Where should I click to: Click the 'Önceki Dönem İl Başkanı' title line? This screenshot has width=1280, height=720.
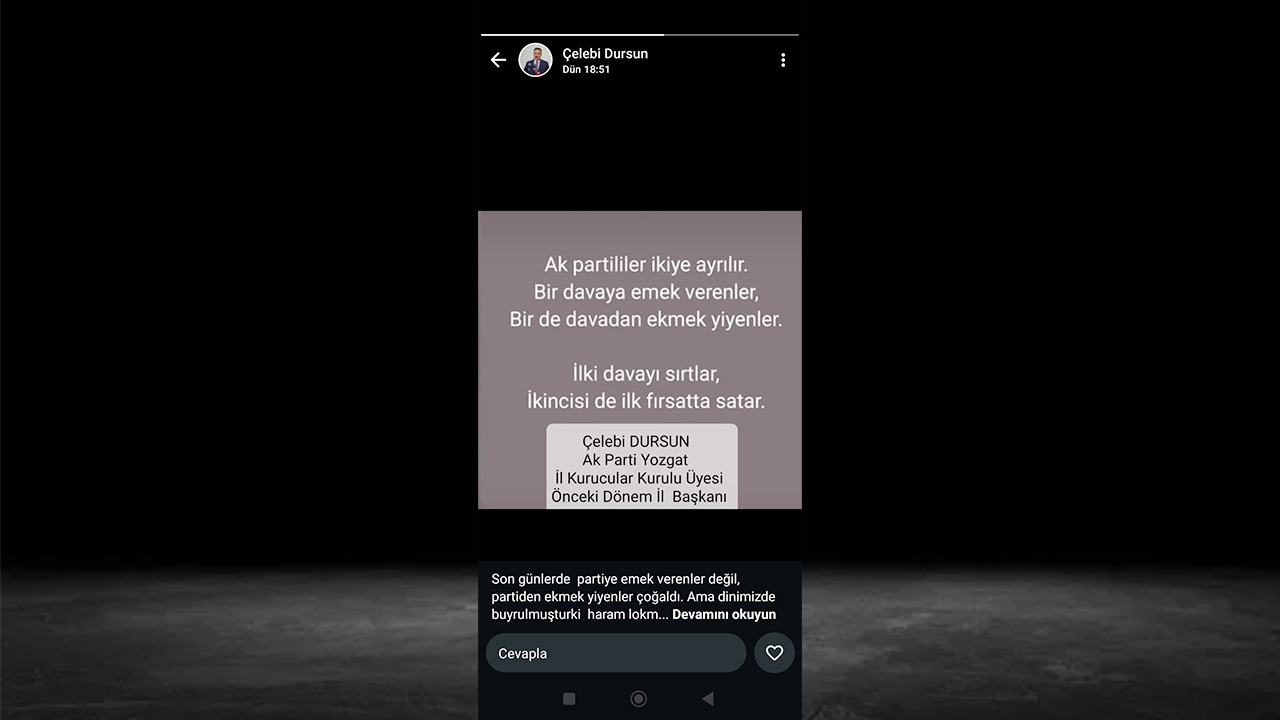639,496
